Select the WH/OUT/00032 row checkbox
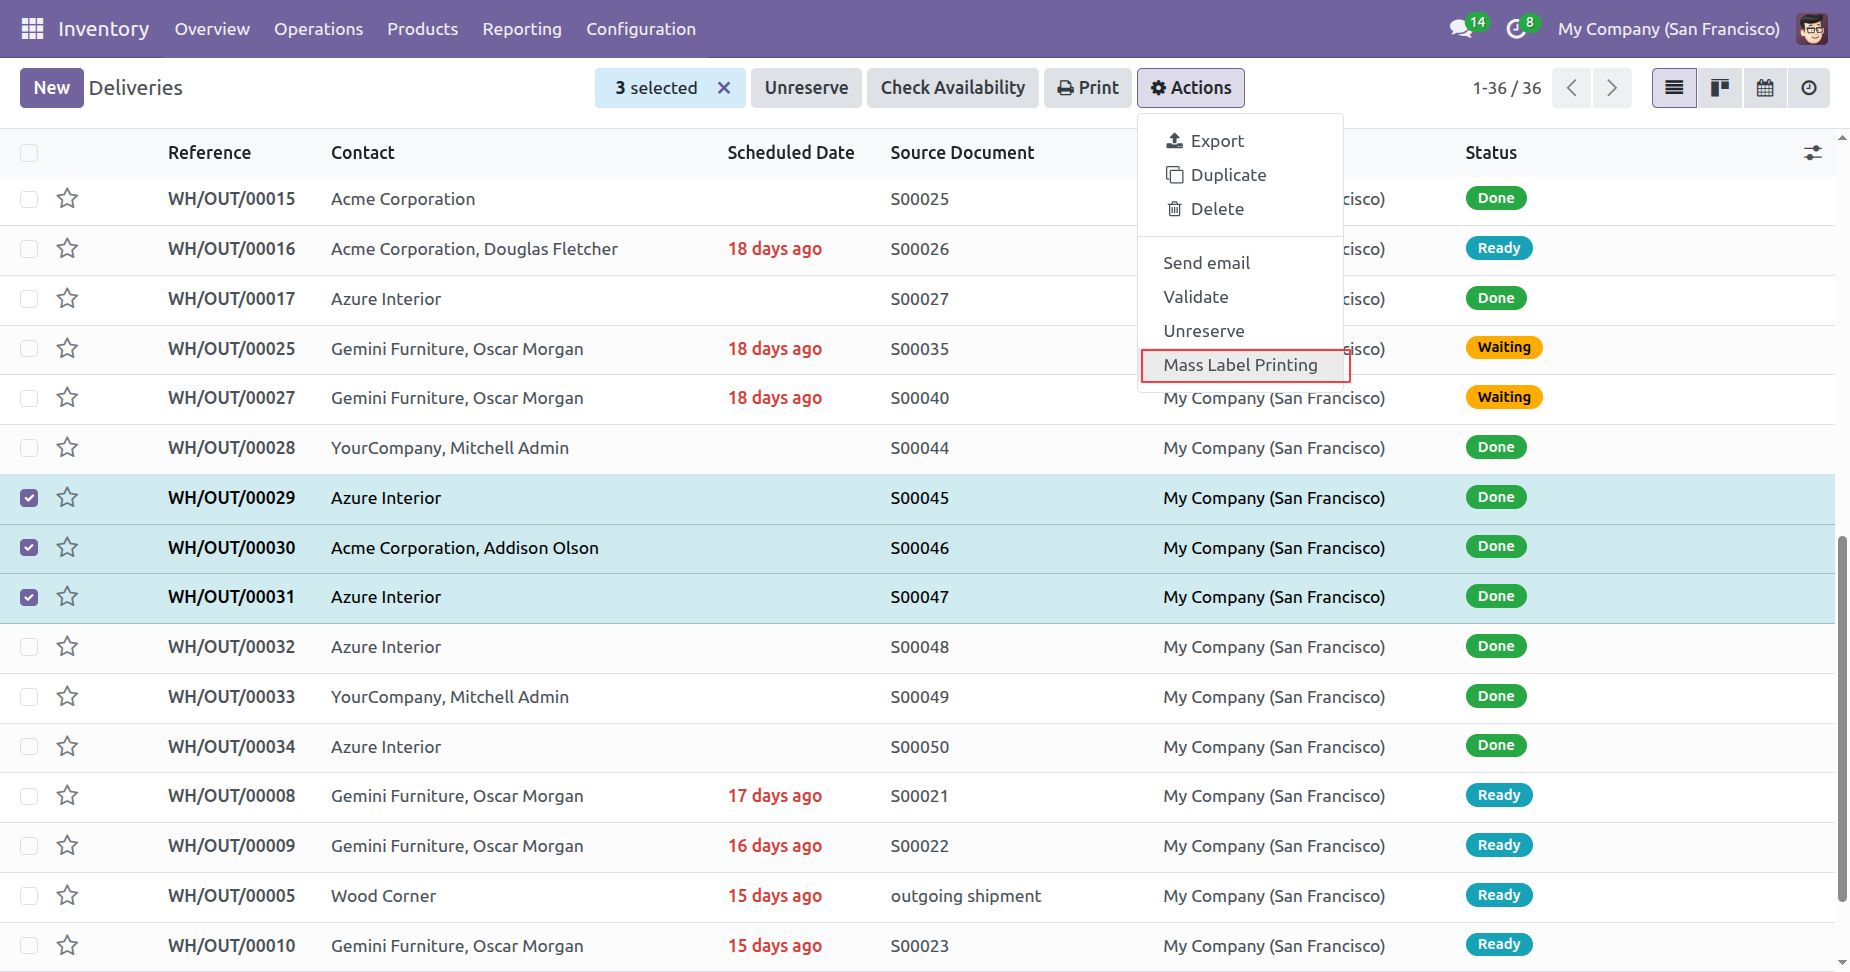 (x=29, y=647)
